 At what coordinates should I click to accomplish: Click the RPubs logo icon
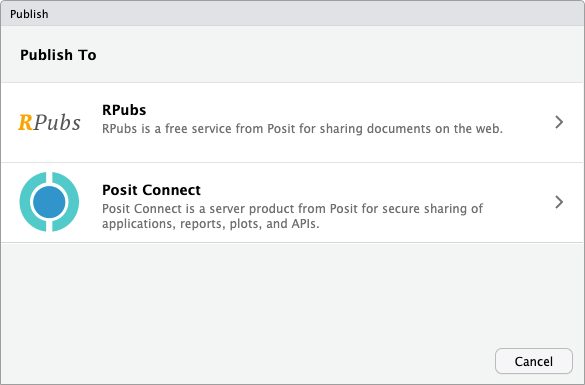pyautogui.click(x=49, y=122)
